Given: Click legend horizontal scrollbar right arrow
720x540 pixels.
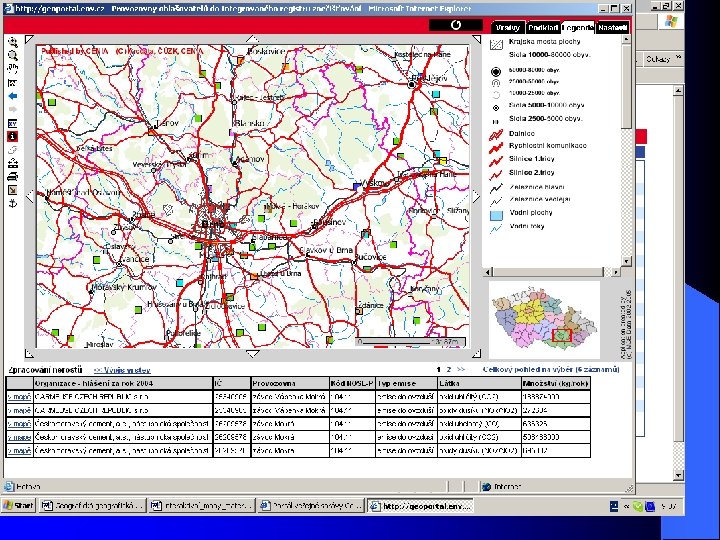Looking at the screenshot, I should pos(616,272).
